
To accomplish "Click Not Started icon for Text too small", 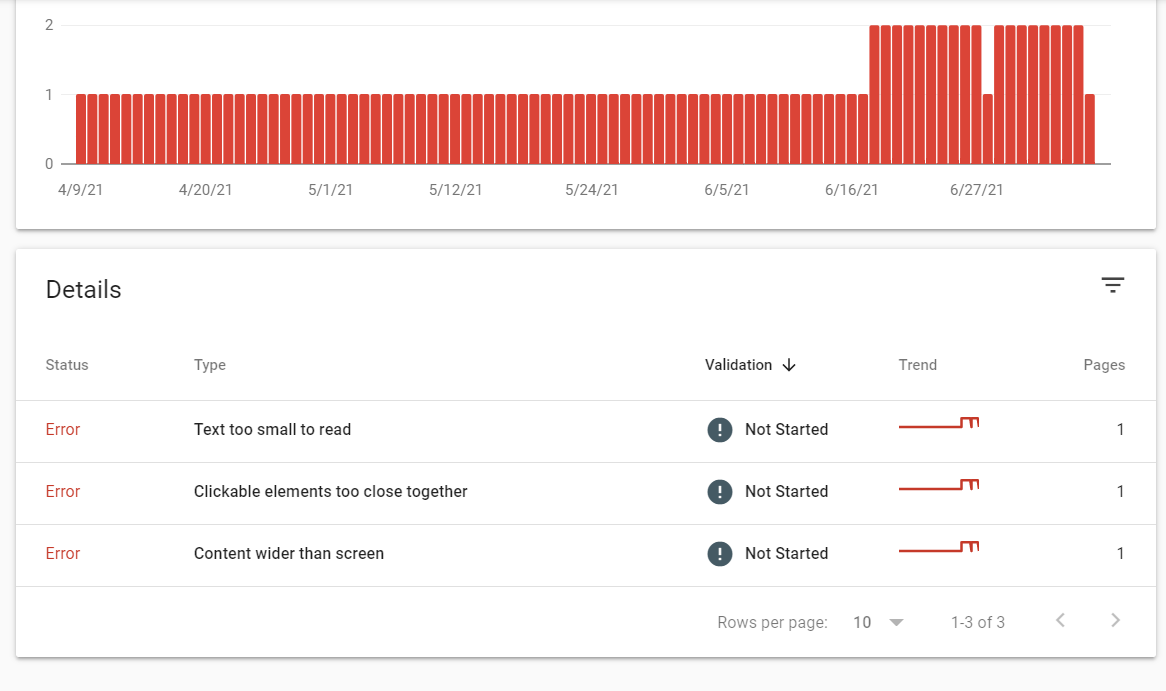I will tap(720, 430).
